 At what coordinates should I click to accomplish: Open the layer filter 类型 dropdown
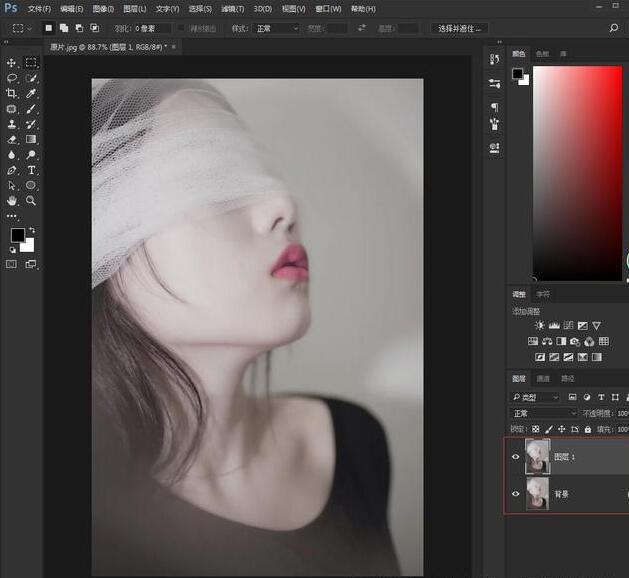(537, 397)
